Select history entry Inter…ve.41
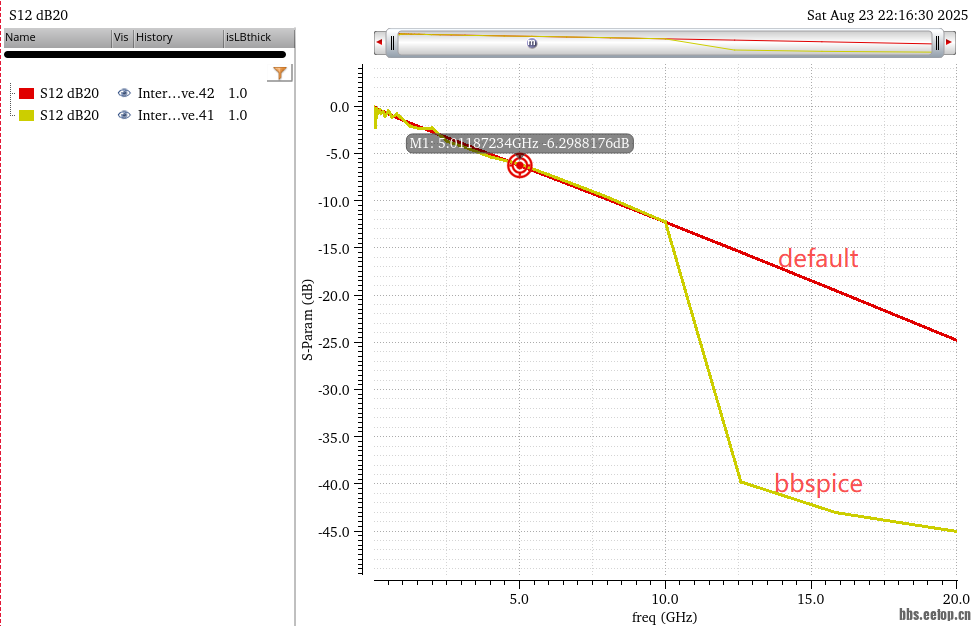 pyautogui.click(x=176, y=115)
